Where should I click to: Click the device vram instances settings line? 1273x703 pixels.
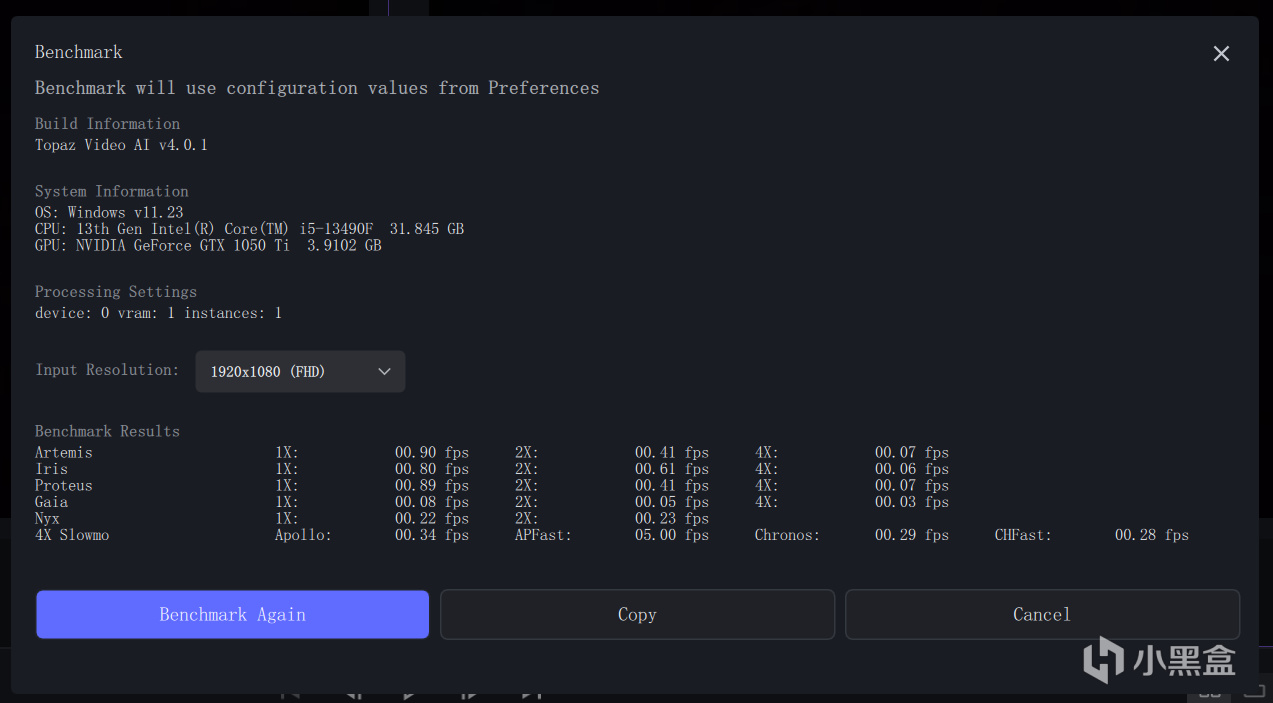158,313
